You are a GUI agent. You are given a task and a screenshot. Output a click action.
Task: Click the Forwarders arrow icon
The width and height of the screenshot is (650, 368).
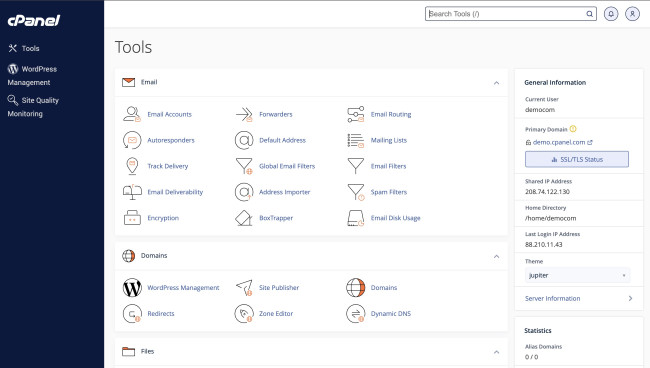click(244, 114)
